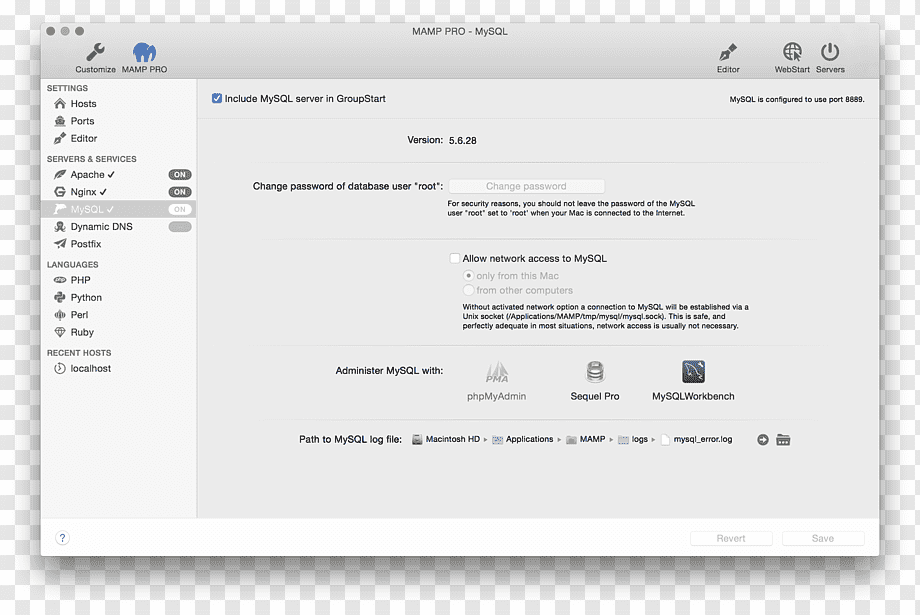Click the MAMP PRO elephant icon
Viewport: 920px width, 615px height.
pyautogui.click(x=144, y=58)
